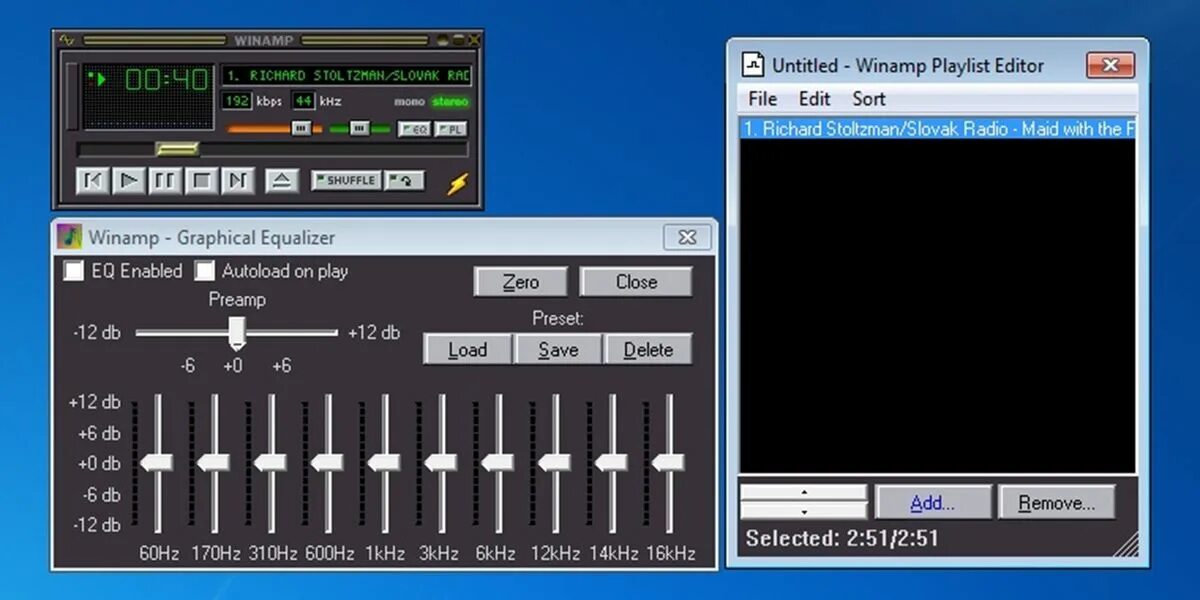Image resolution: width=1200 pixels, height=600 pixels.
Task: Enable the EQ Enabled checkbox
Action: (x=74, y=271)
